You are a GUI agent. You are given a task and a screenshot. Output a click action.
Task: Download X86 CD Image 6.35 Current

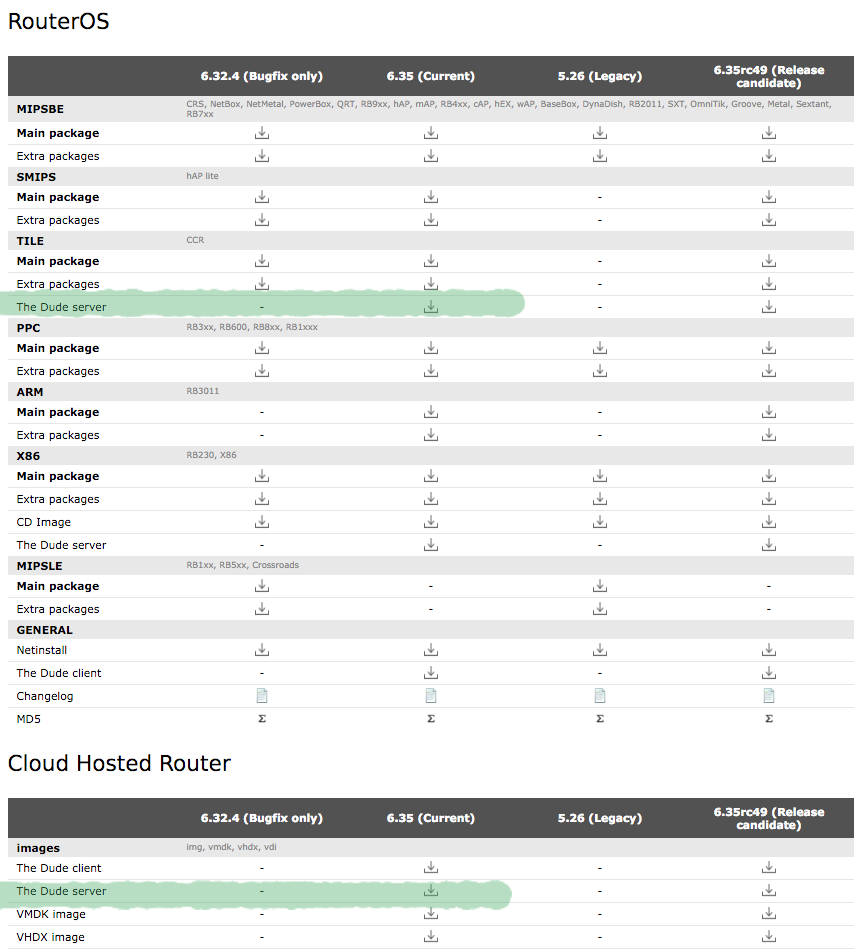(x=431, y=522)
